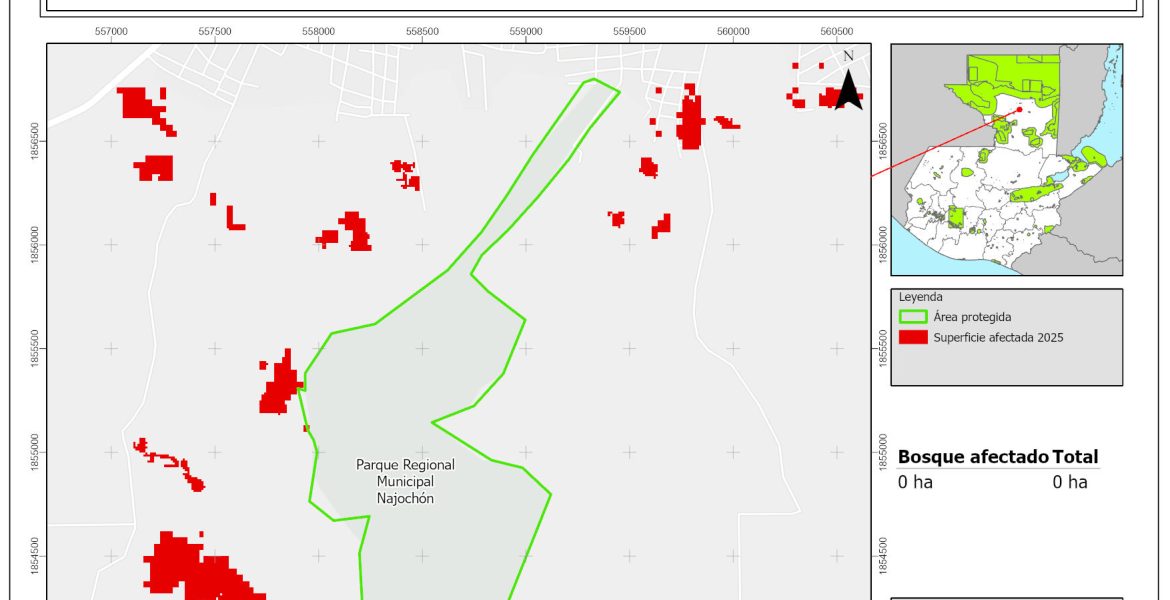Click the red location dot on inset map
This screenshot has height=600, width=1170.
tap(1019, 110)
